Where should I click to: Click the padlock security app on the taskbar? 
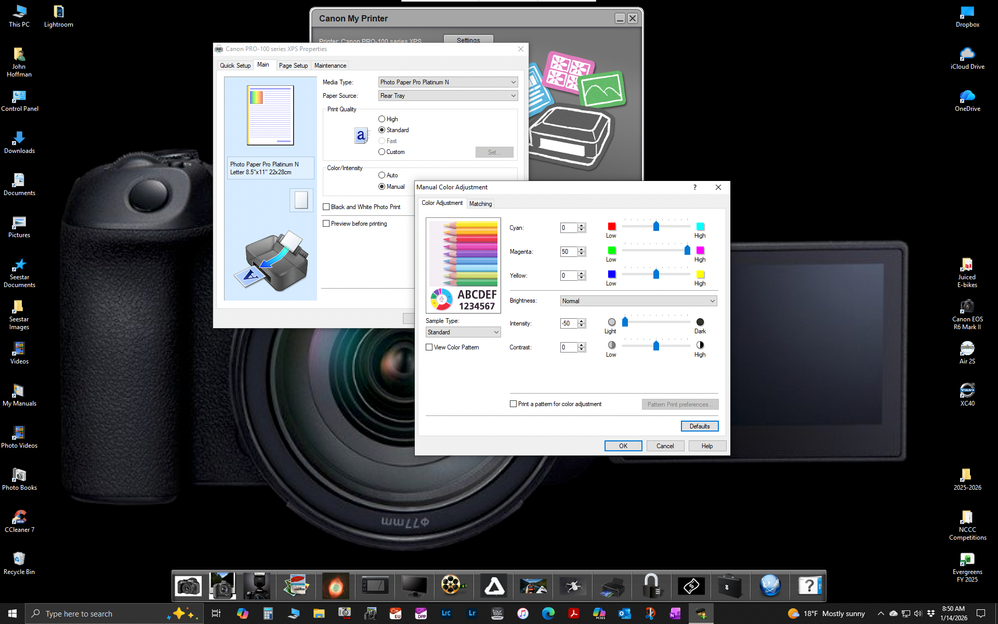[x=651, y=587]
